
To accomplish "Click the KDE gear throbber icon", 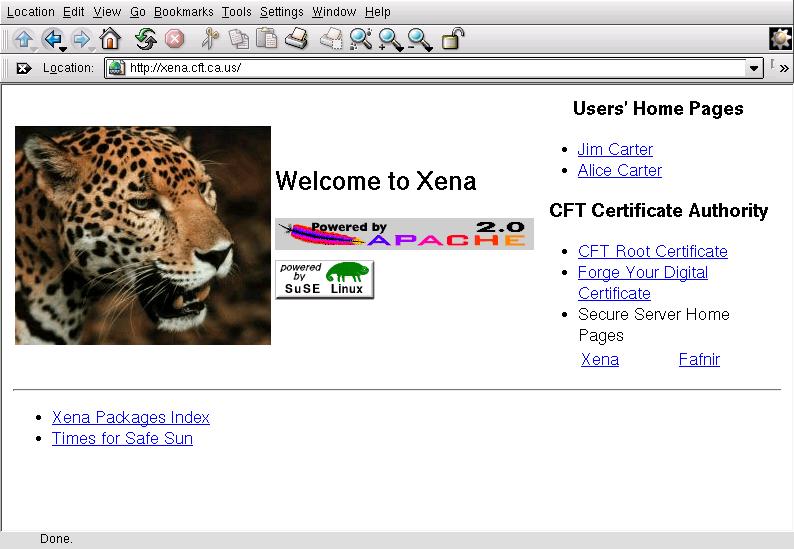I will 780,39.
